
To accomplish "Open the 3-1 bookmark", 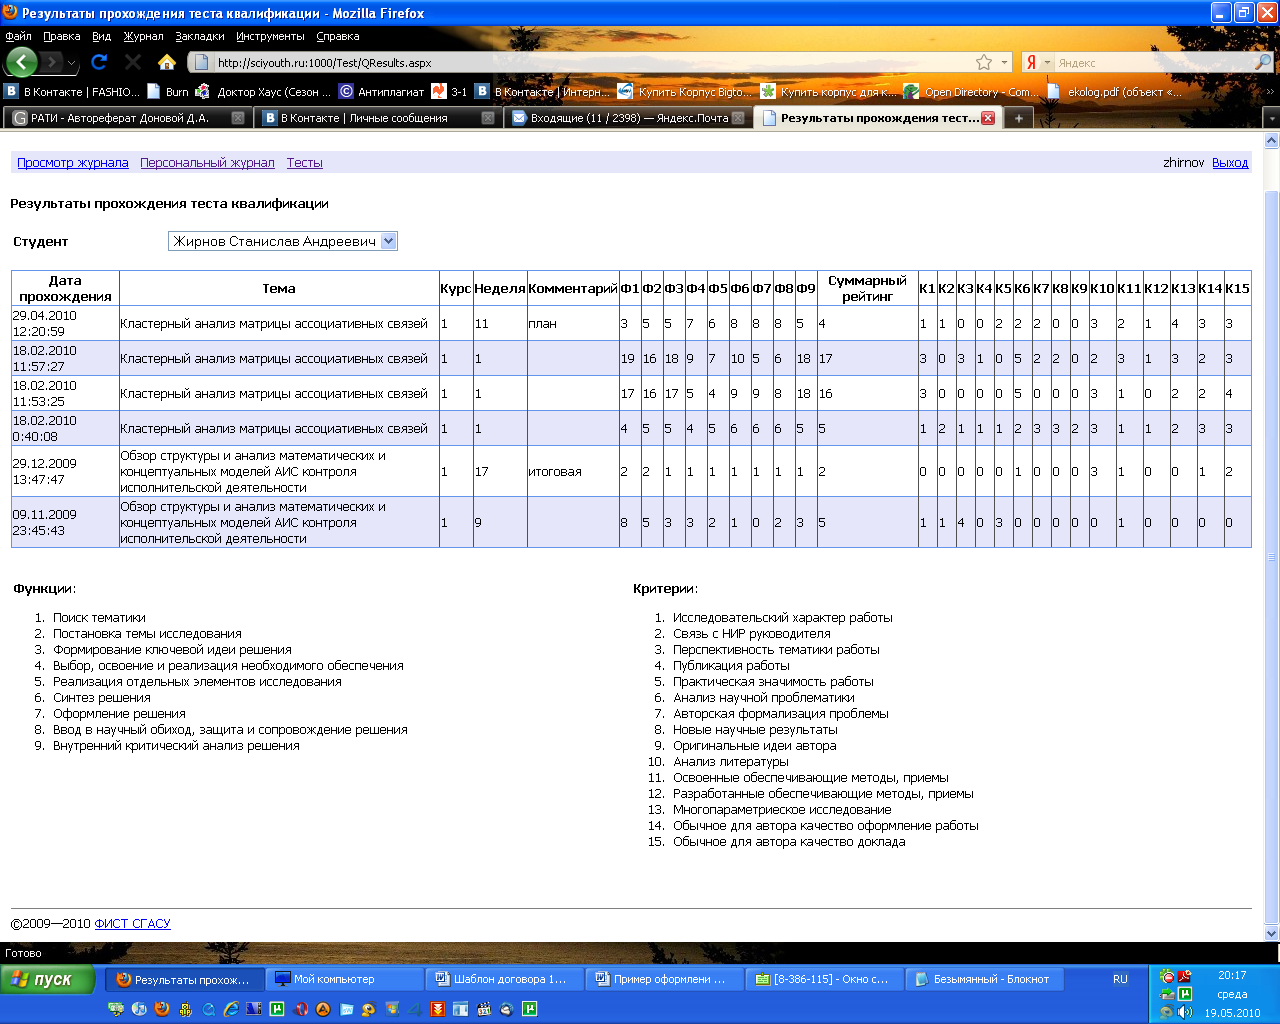I will 450,91.
